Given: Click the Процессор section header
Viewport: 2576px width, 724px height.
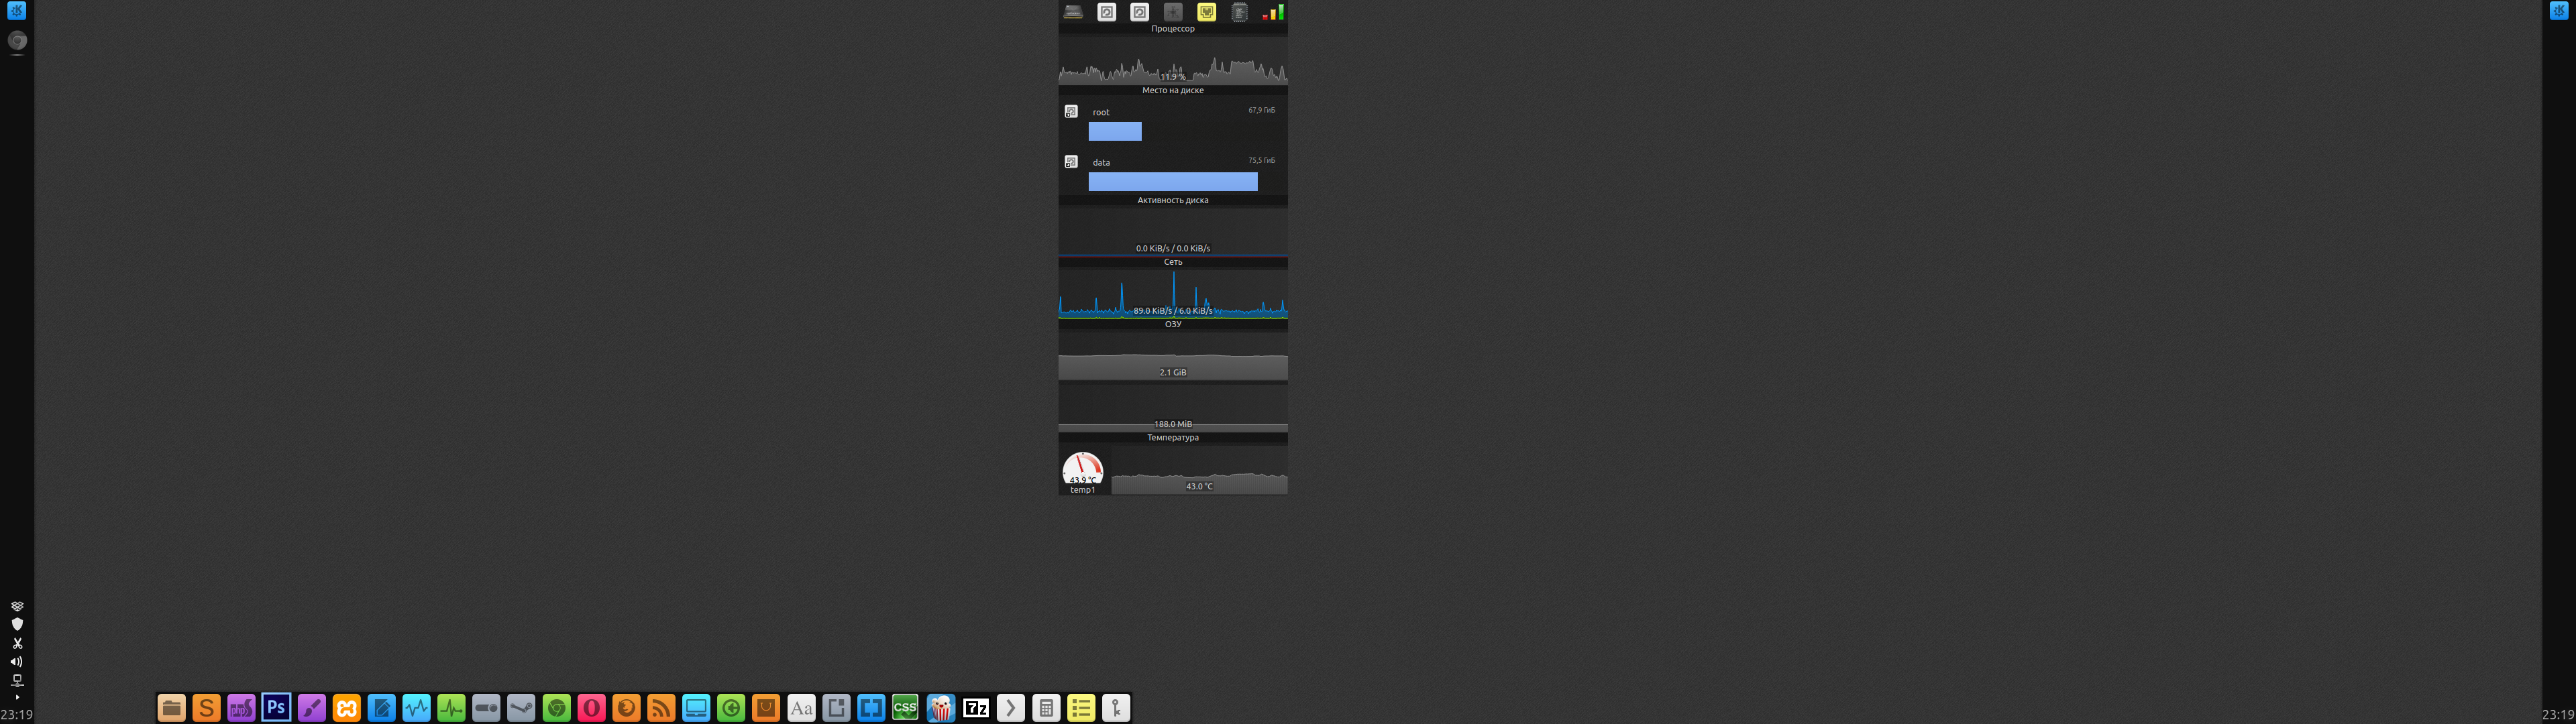Looking at the screenshot, I should tap(1173, 29).
